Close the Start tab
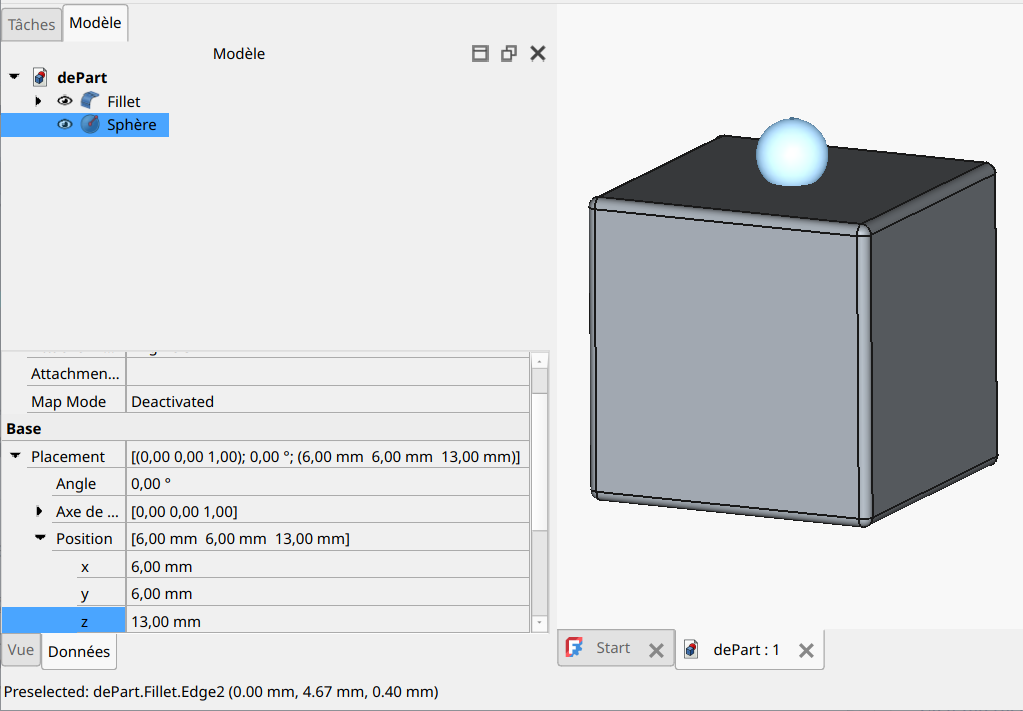Screen dimensions: 1023x711 pos(656,650)
